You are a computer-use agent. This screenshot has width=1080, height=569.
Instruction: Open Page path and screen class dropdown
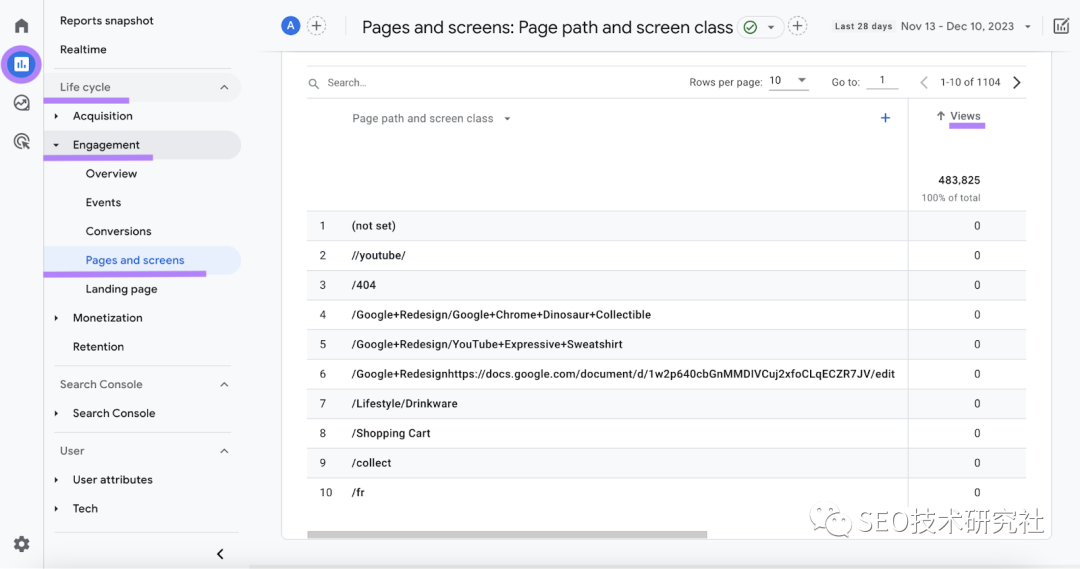tap(431, 119)
